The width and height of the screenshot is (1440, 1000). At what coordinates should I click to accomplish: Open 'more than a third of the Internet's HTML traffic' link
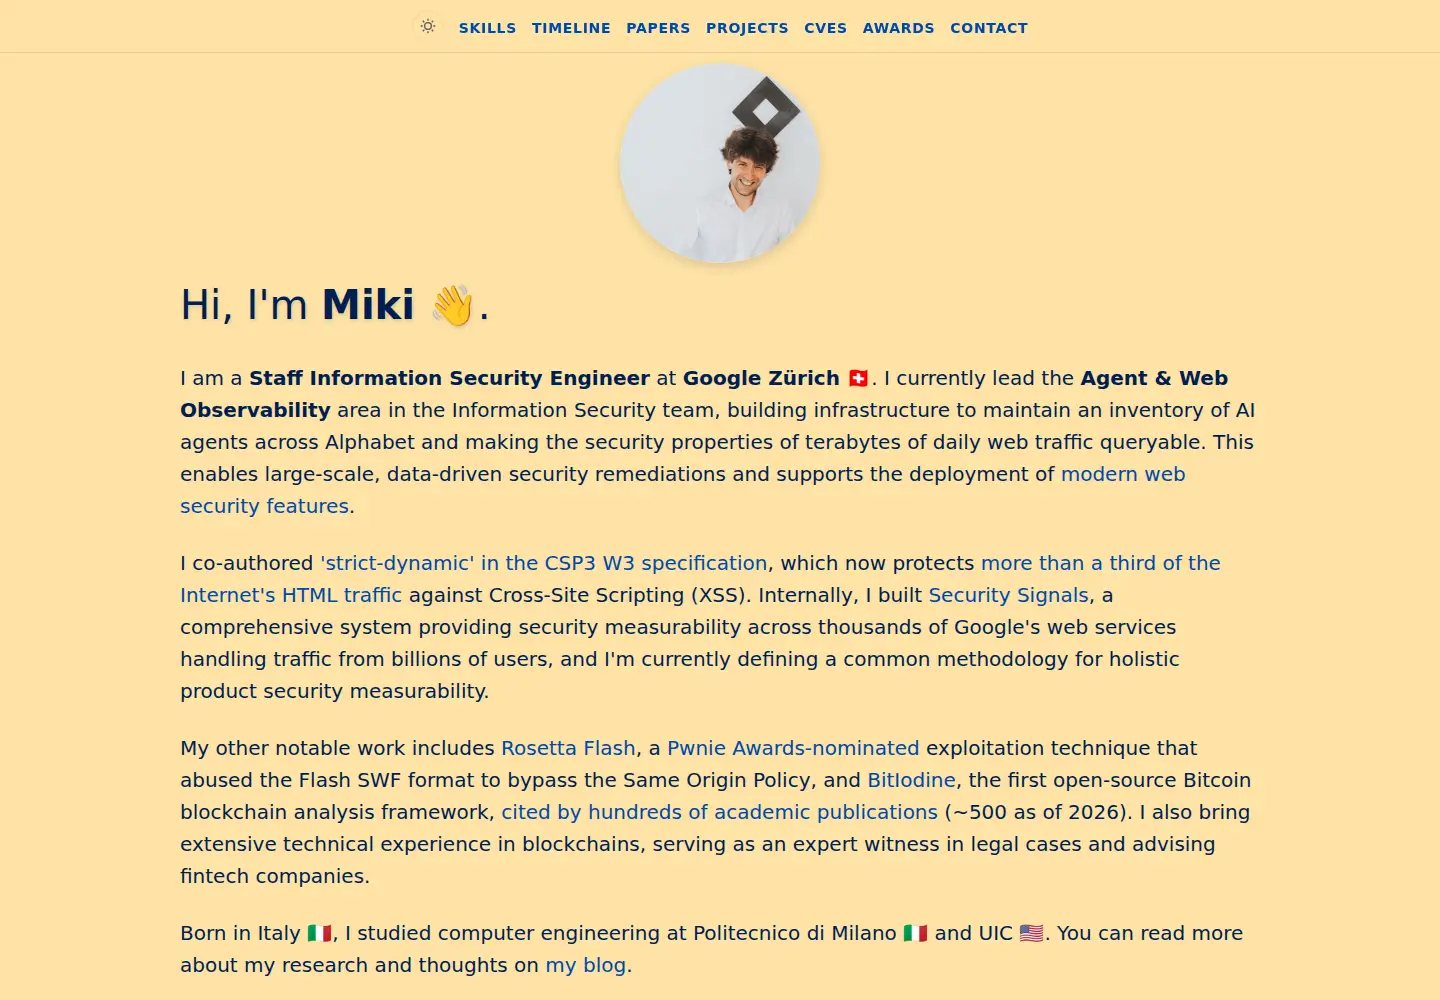coord(1101,563)
